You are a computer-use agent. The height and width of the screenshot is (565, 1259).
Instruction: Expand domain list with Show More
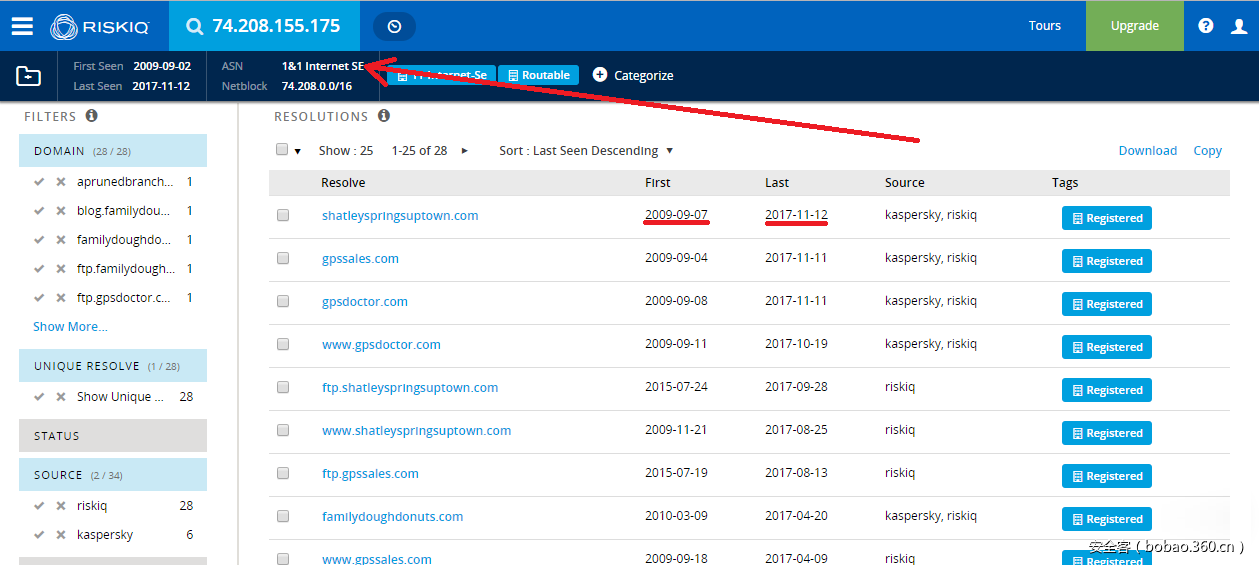click(x=70, y=326)
